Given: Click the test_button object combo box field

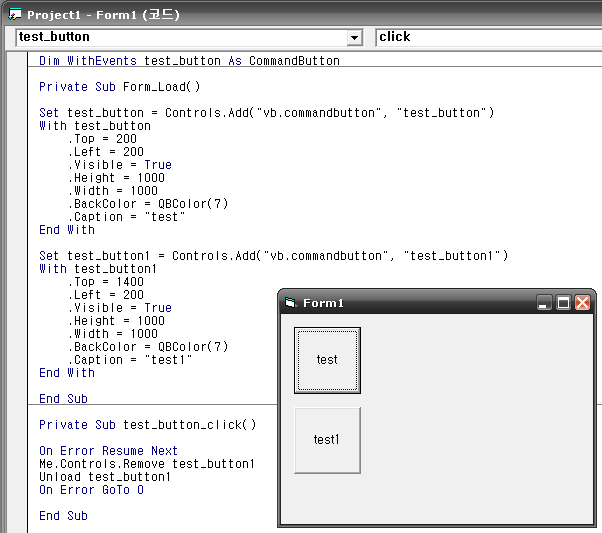Looking at the screenshot, I should pyautogui.click(x=189, y=37).
